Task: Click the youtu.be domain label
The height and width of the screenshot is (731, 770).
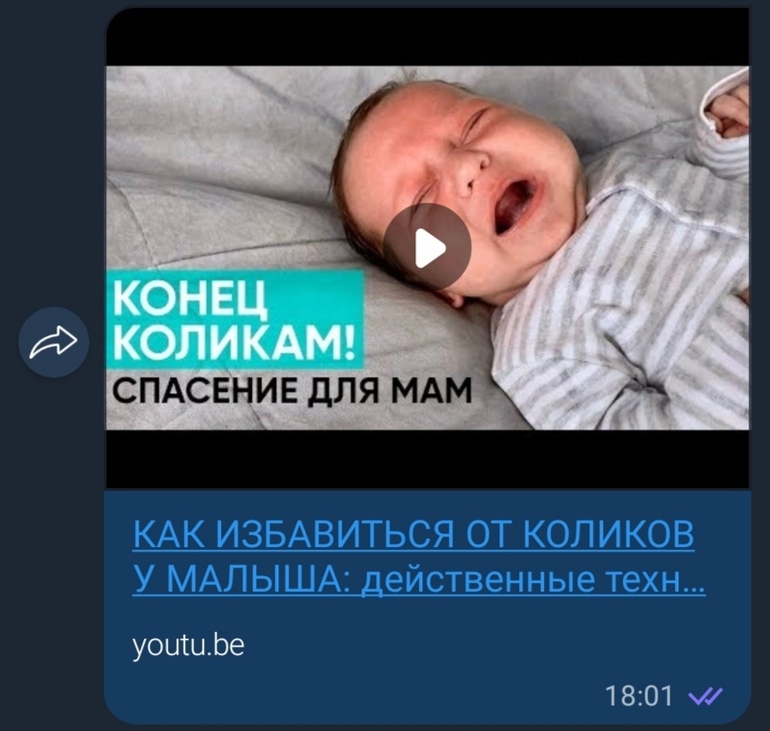Action: tap(188, 645)
